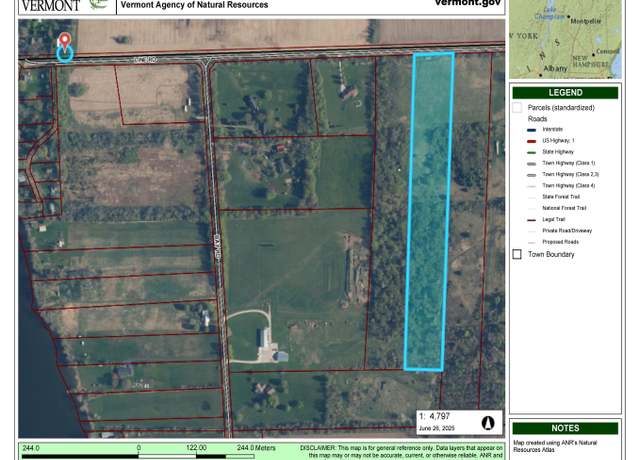Click the State Forest Trail legend label
The width and height of the screenshot is (640, 460).
tap(561, 197)
